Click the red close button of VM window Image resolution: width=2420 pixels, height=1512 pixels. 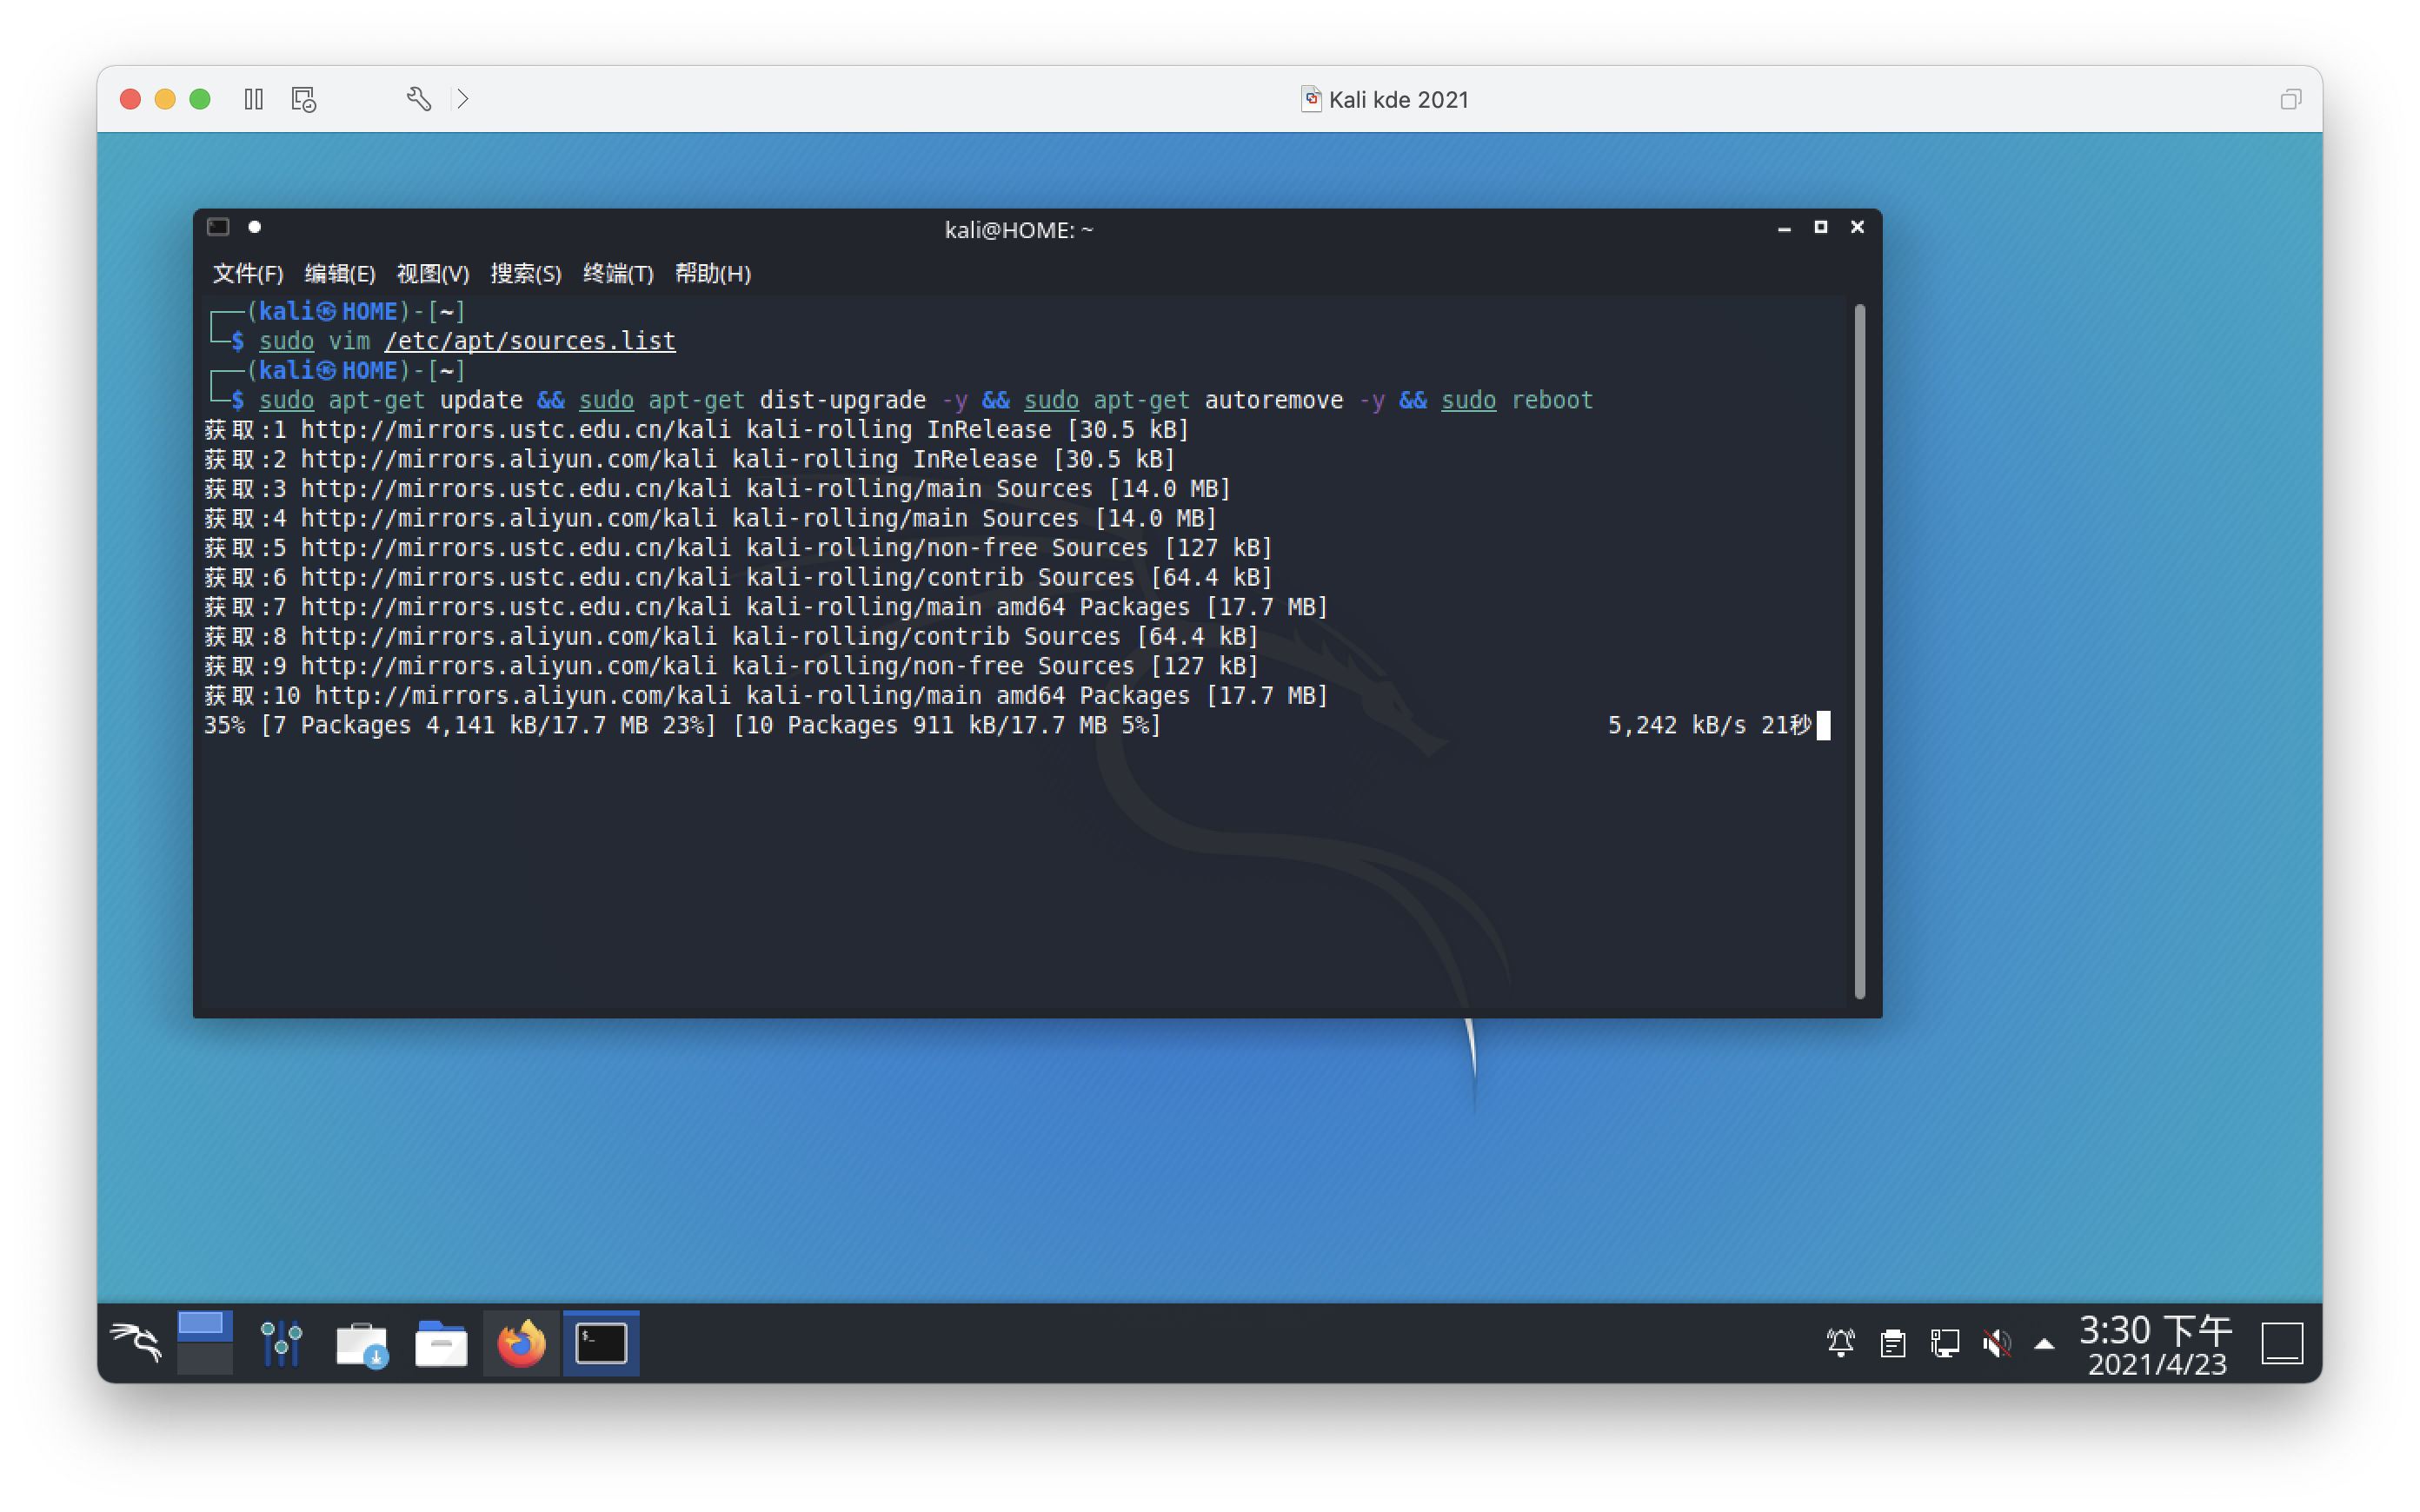[130, 99]
